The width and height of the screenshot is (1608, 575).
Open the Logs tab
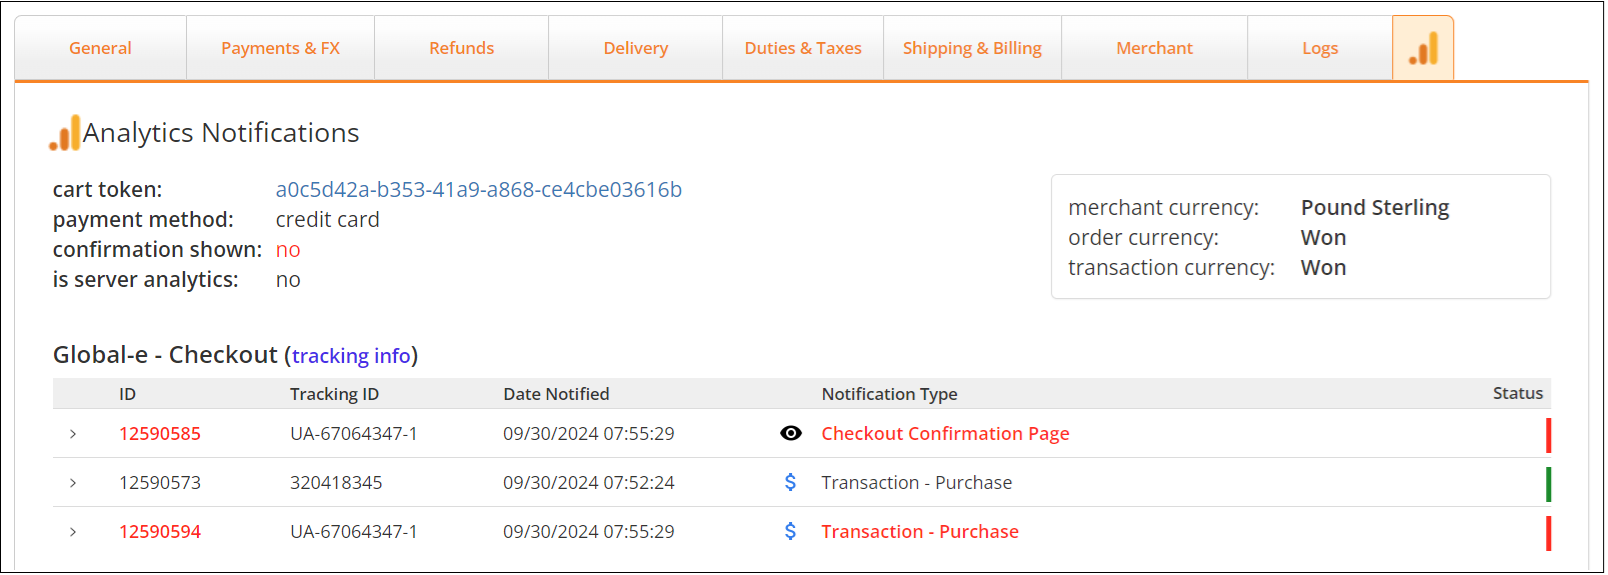coord(1320,48)
